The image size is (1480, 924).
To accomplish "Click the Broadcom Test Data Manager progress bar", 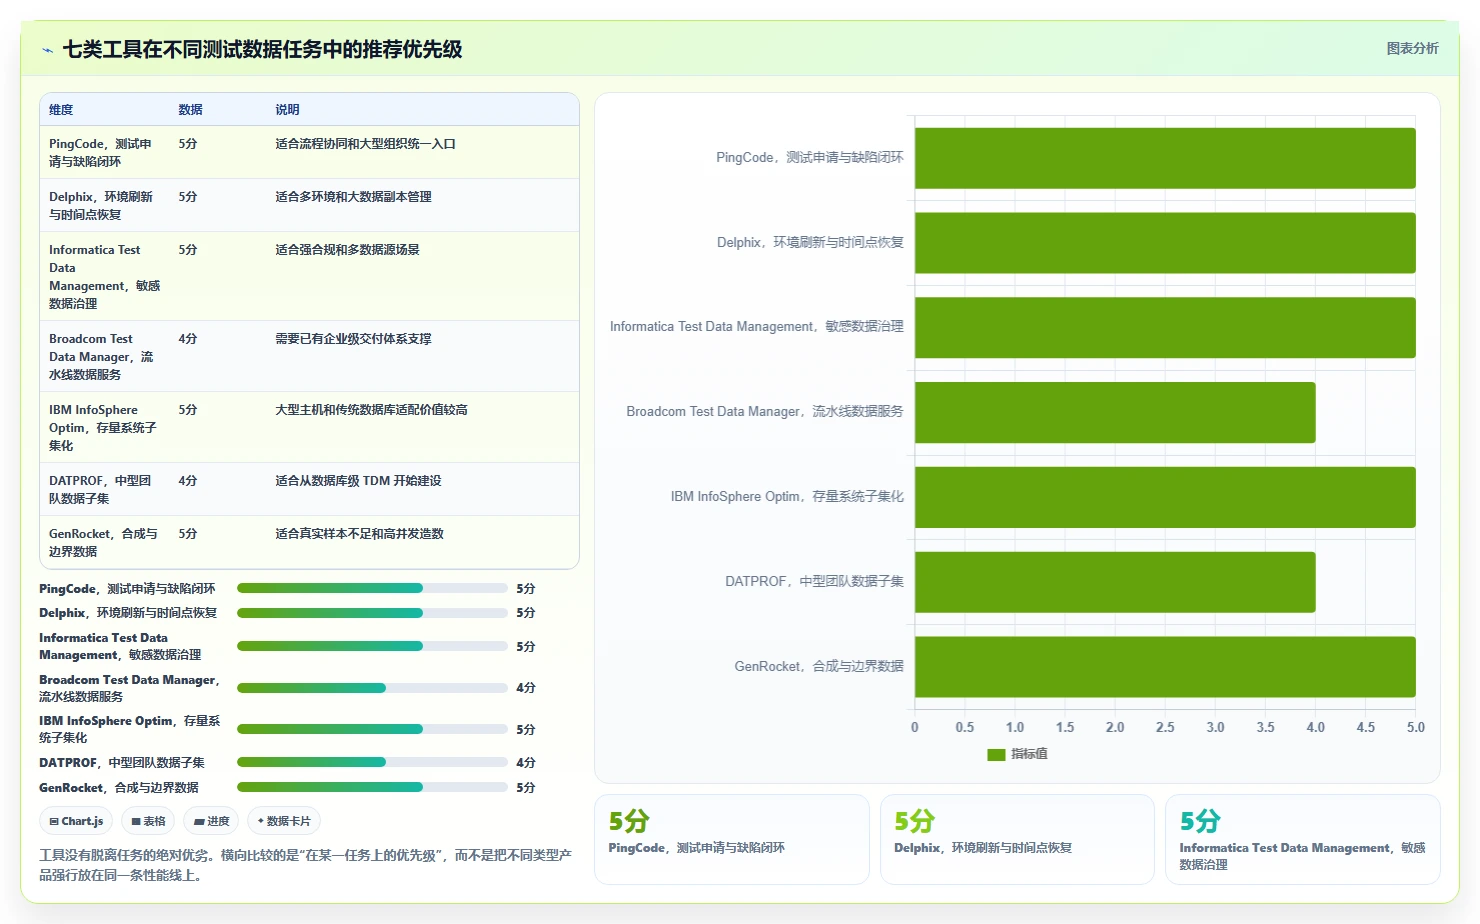I will pos(372,688).
